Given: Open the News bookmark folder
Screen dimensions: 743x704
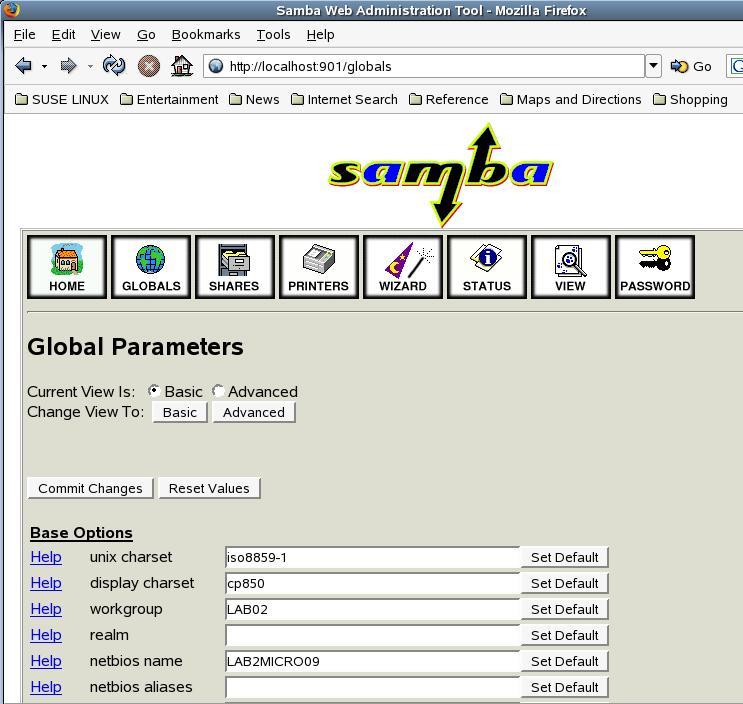Looking at the screenshot, I should [x=254, y=99].
